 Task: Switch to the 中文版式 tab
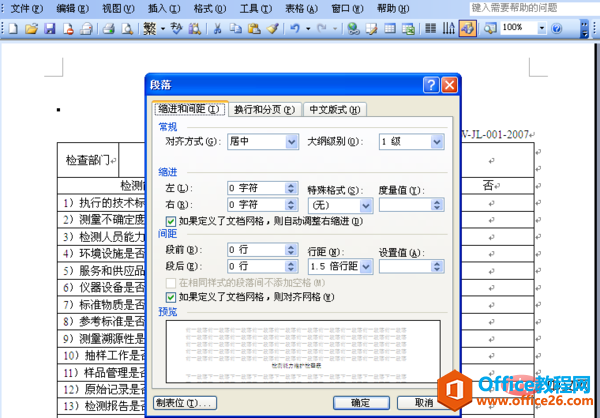(x=335, y=110)
